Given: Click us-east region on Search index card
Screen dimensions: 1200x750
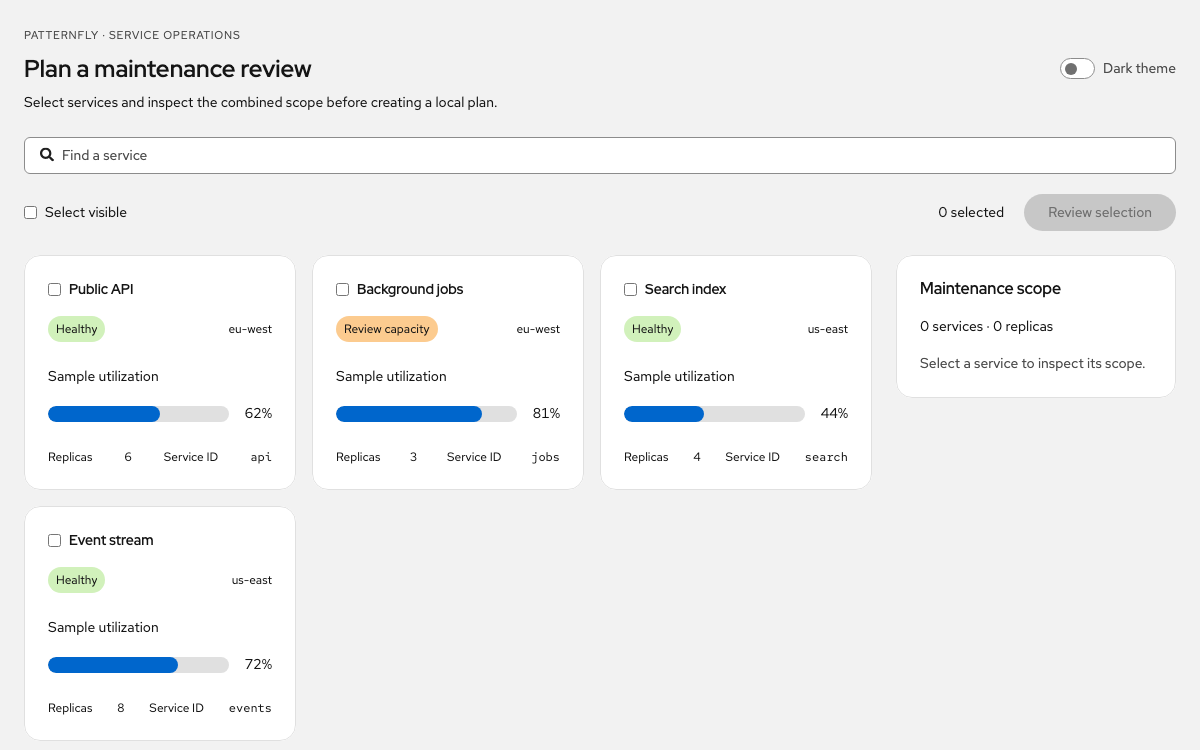Looking at the screenshot, I should pos(828,329).
